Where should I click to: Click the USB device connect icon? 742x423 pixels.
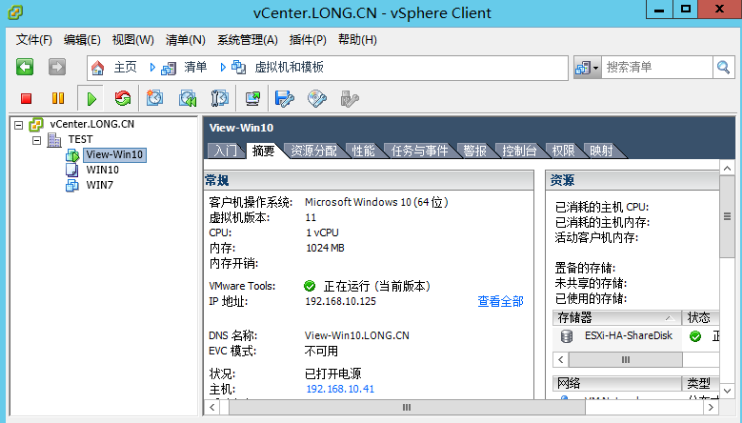[x=349, y=98]
